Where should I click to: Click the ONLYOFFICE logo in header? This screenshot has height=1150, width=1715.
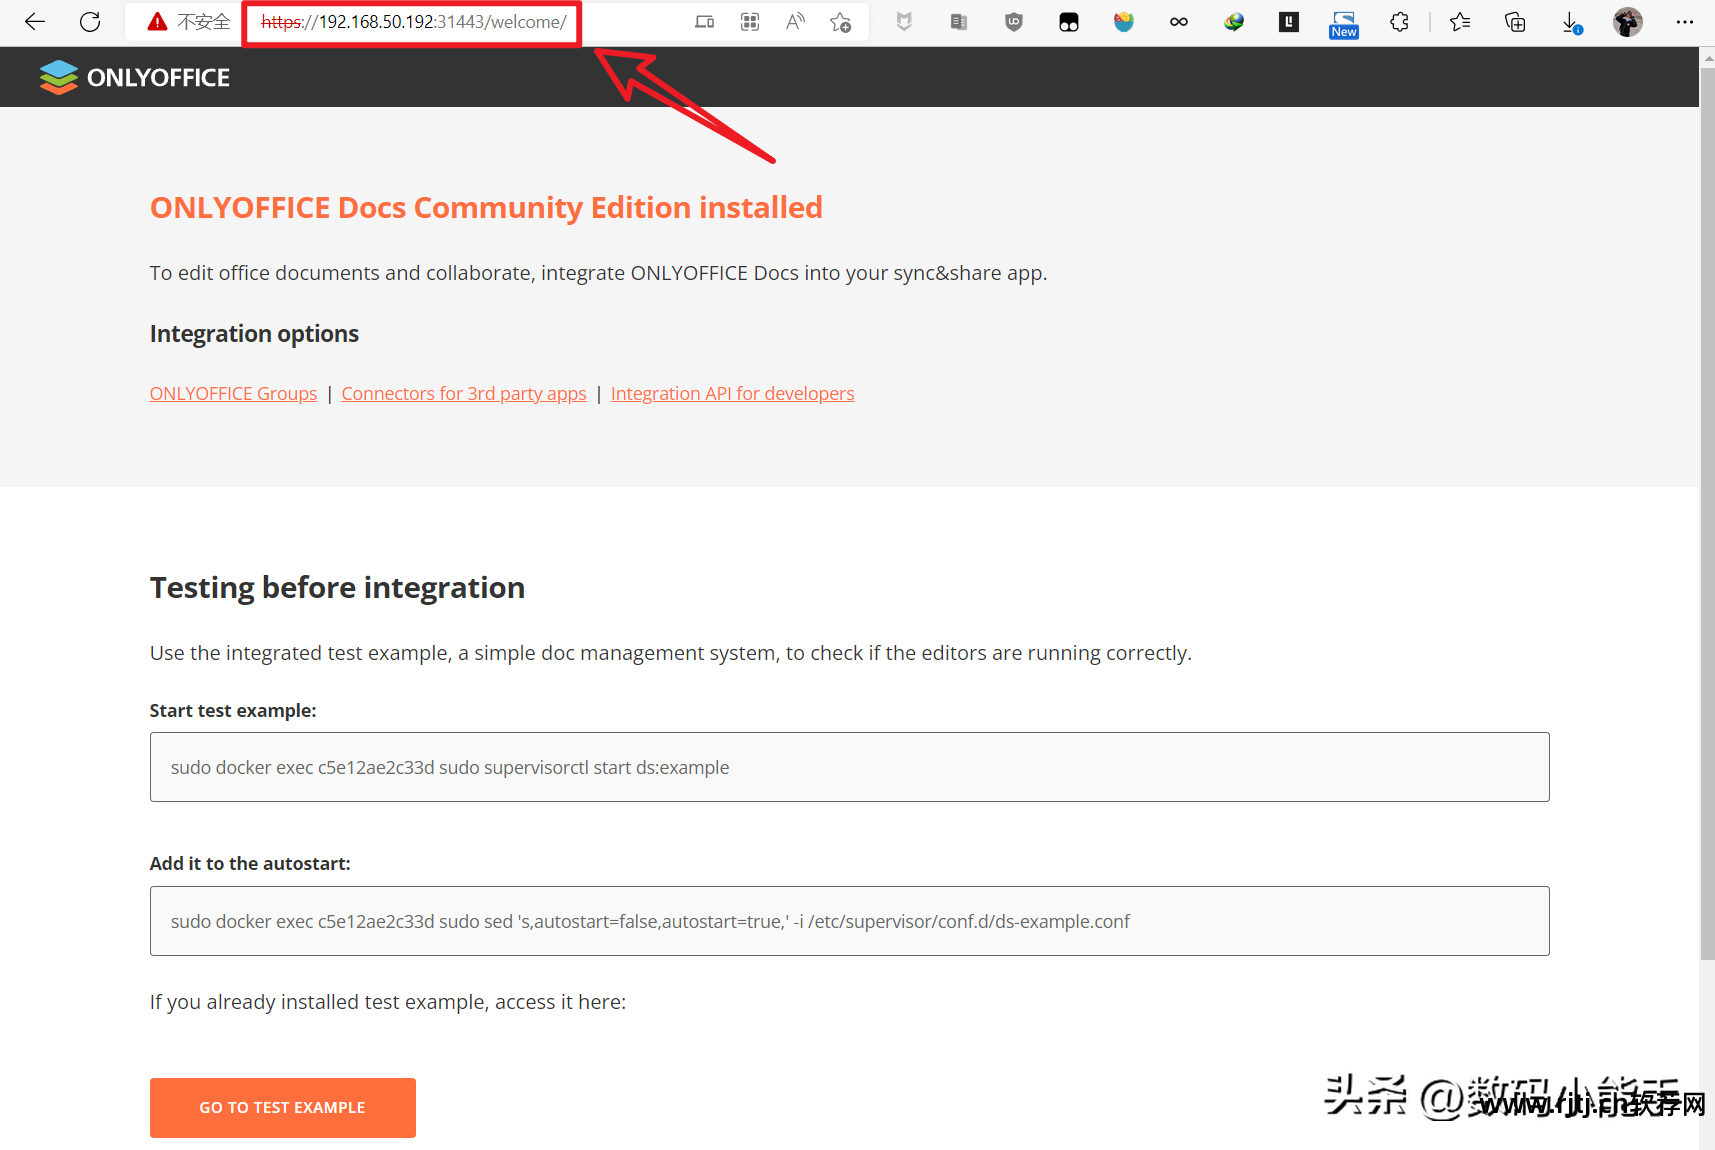135,77
